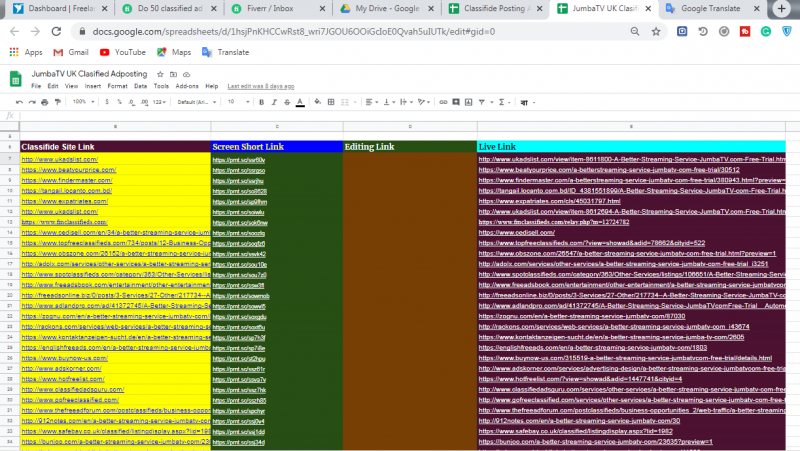Open the View menu
Image resolution: width=800 pixels, height=451 pixels.
coord(71,86)
